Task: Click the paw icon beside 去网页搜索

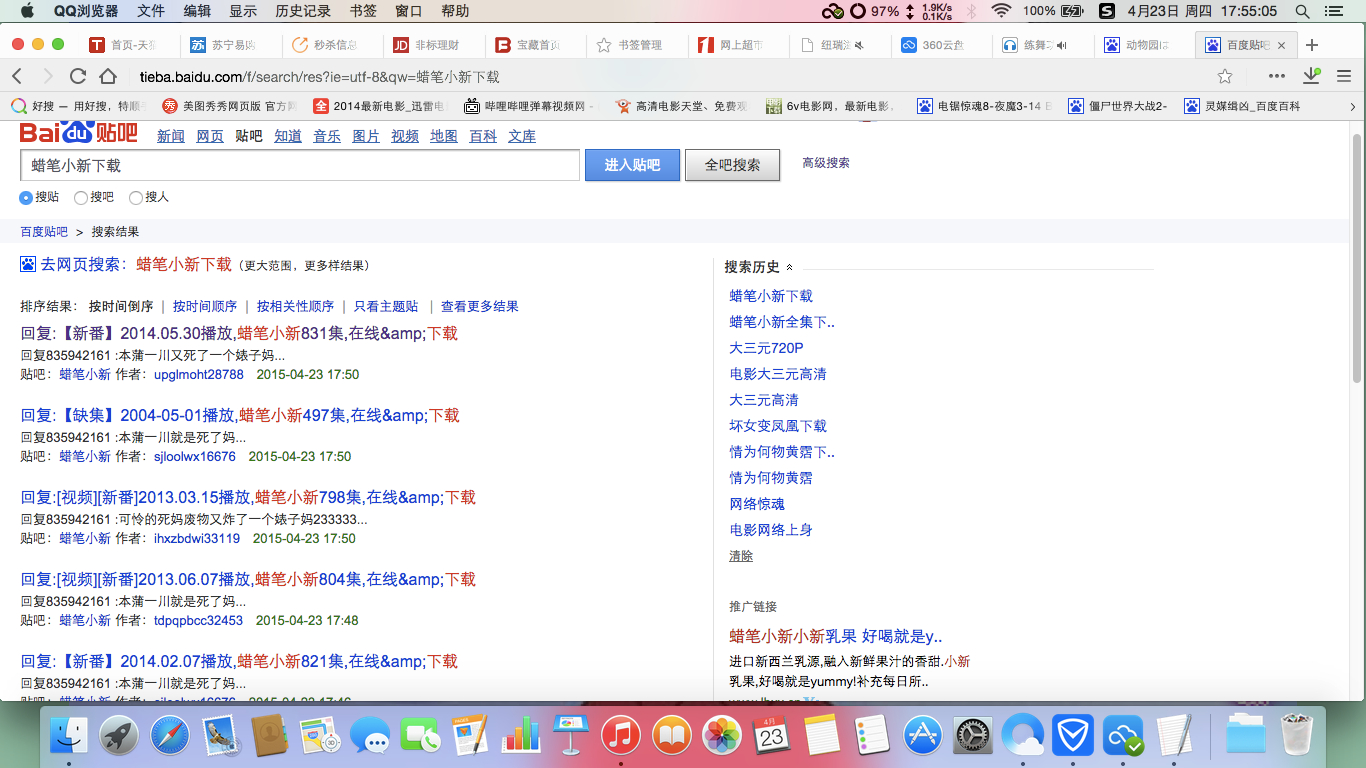Action: coord(28,264)
